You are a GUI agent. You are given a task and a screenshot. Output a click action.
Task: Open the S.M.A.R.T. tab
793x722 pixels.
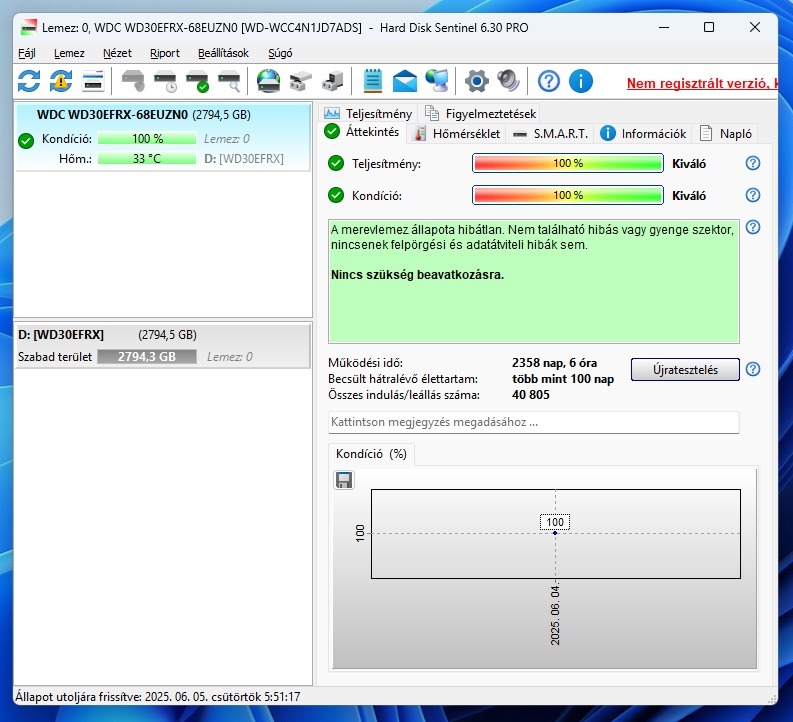coord(550,133)
